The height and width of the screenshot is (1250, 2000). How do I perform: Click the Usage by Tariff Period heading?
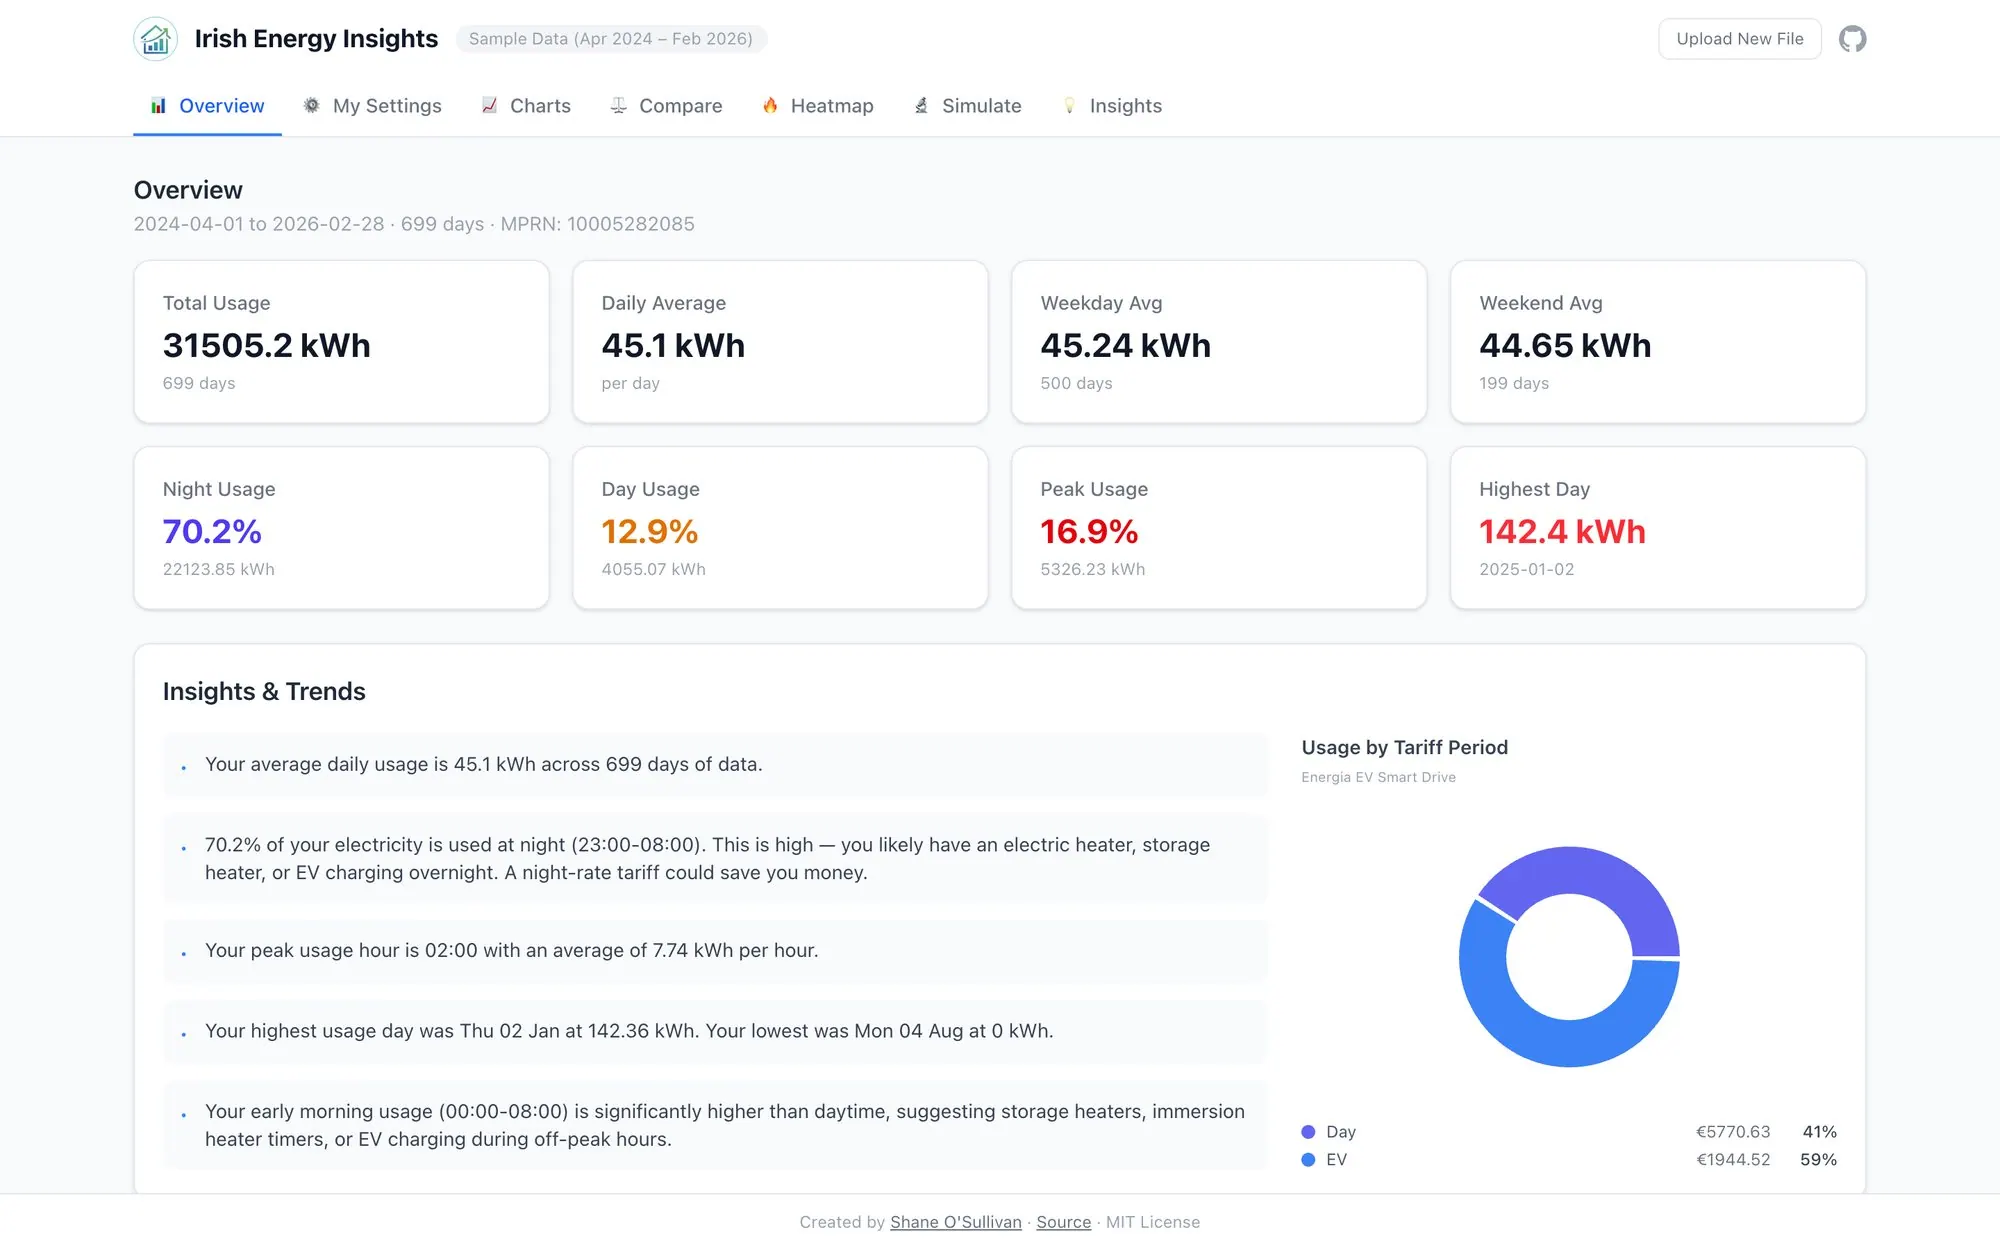pos(1404,747)
